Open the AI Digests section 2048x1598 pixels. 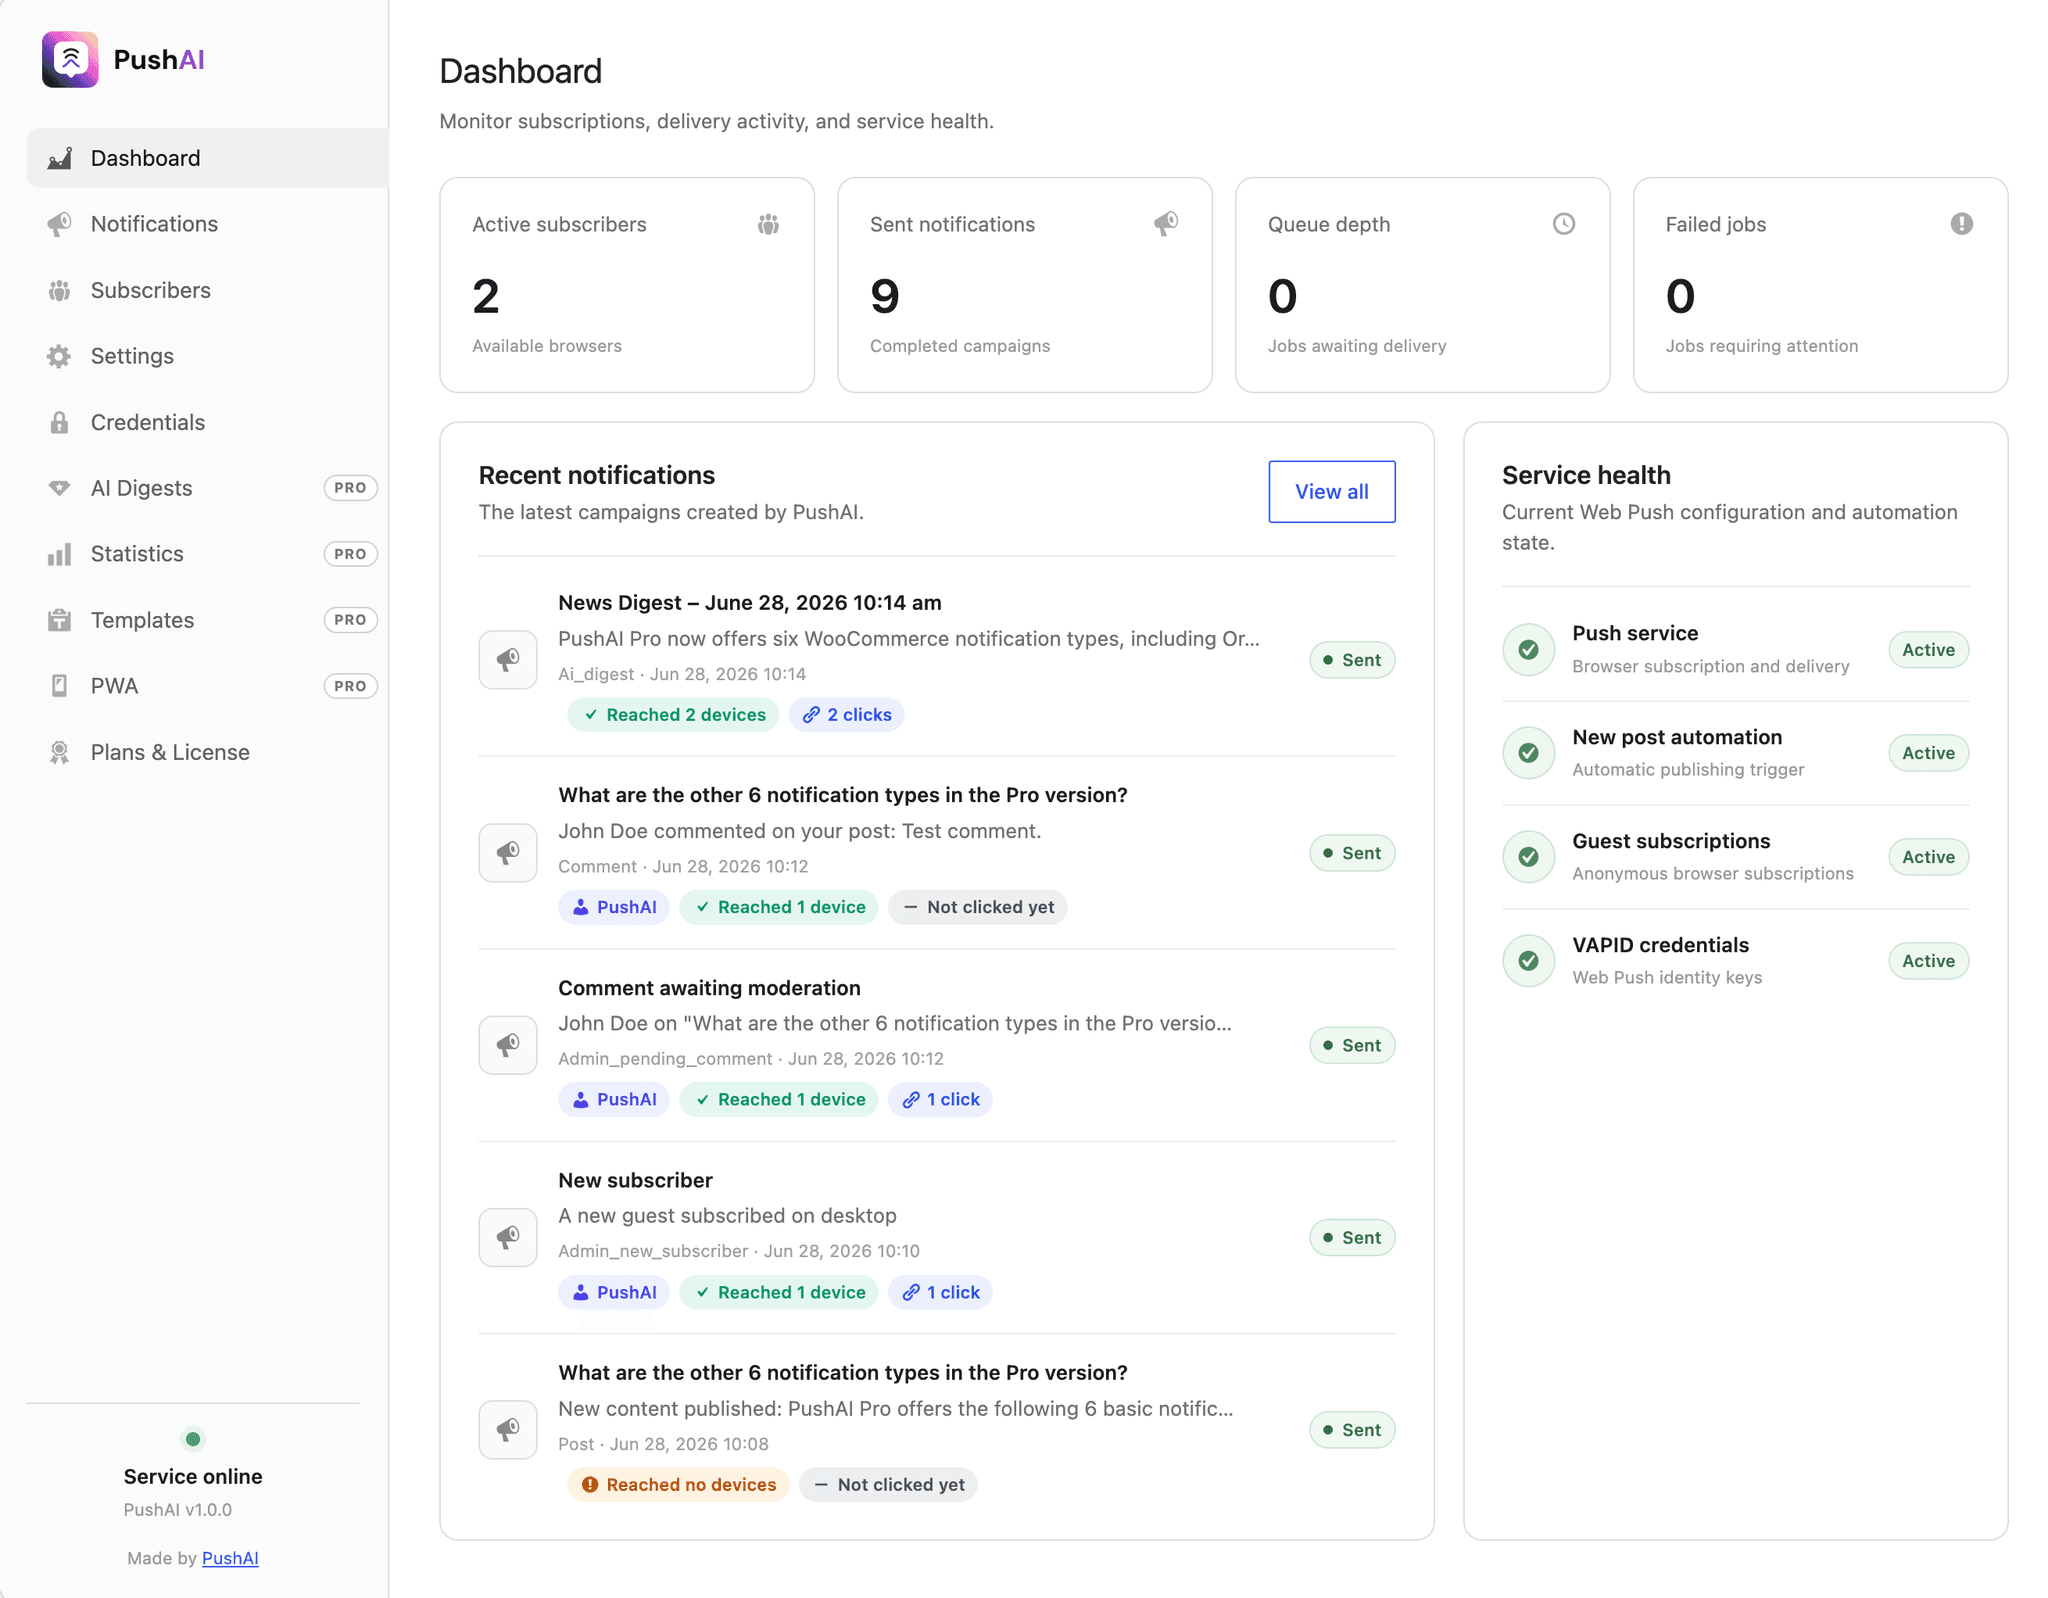pos(207,488)
